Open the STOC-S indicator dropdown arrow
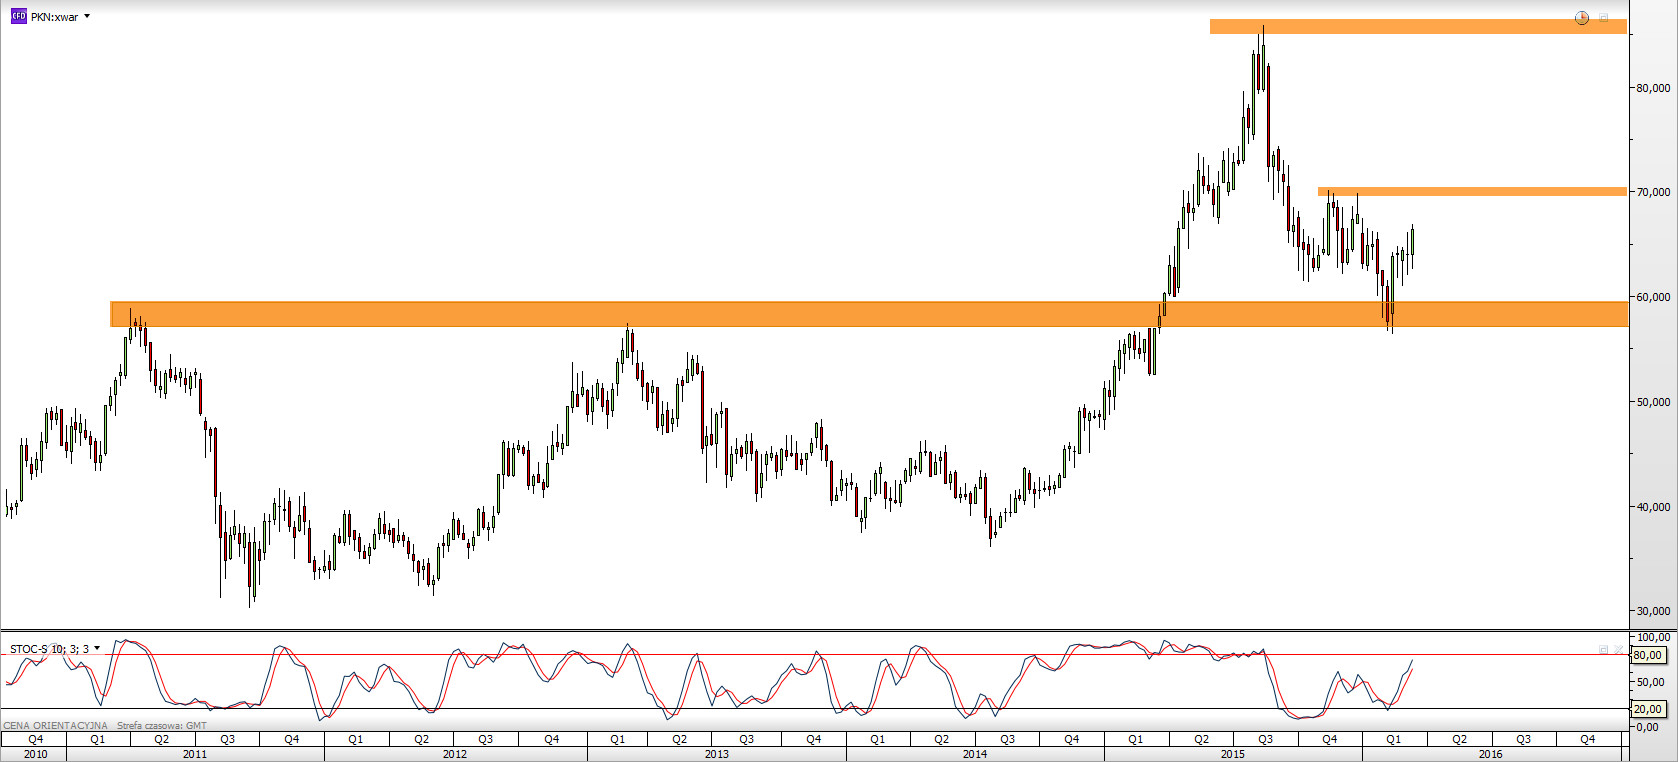 point(97,648)
